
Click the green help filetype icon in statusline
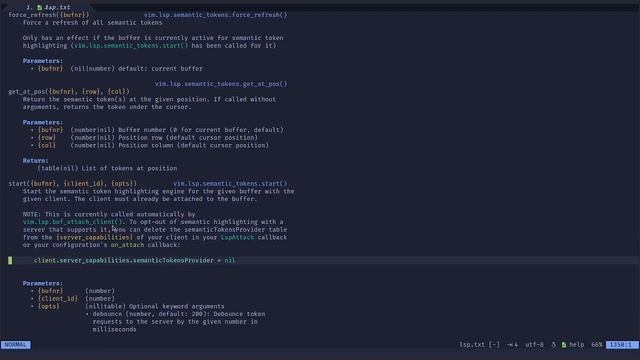point(564,345)
